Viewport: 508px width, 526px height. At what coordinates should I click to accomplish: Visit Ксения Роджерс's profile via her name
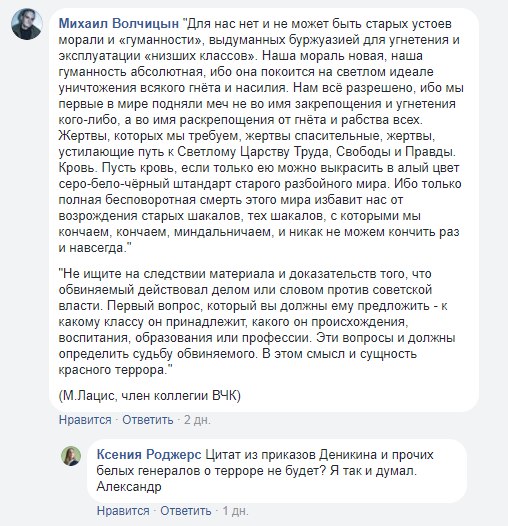tap(149, 455)
